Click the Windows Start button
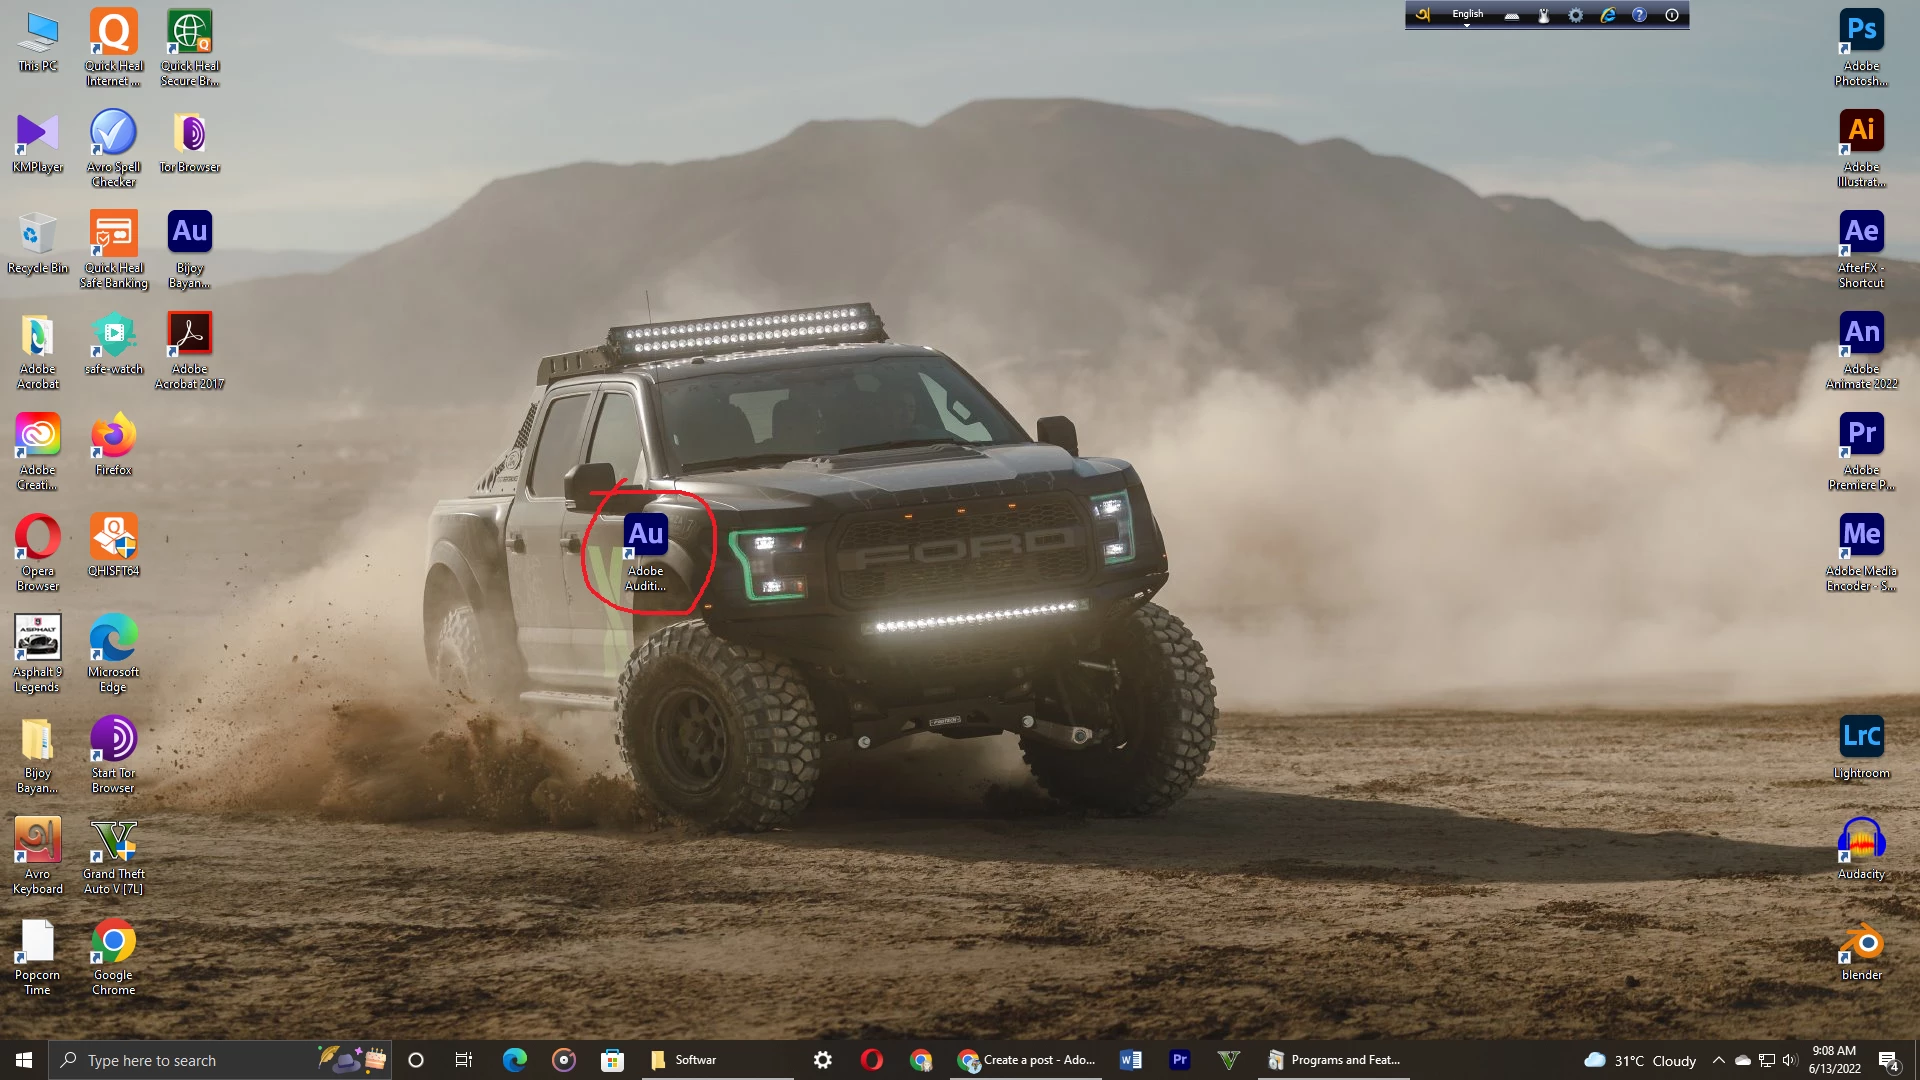The height and width of the screenshot is (1080, 1920). [x=24, y=1060]
